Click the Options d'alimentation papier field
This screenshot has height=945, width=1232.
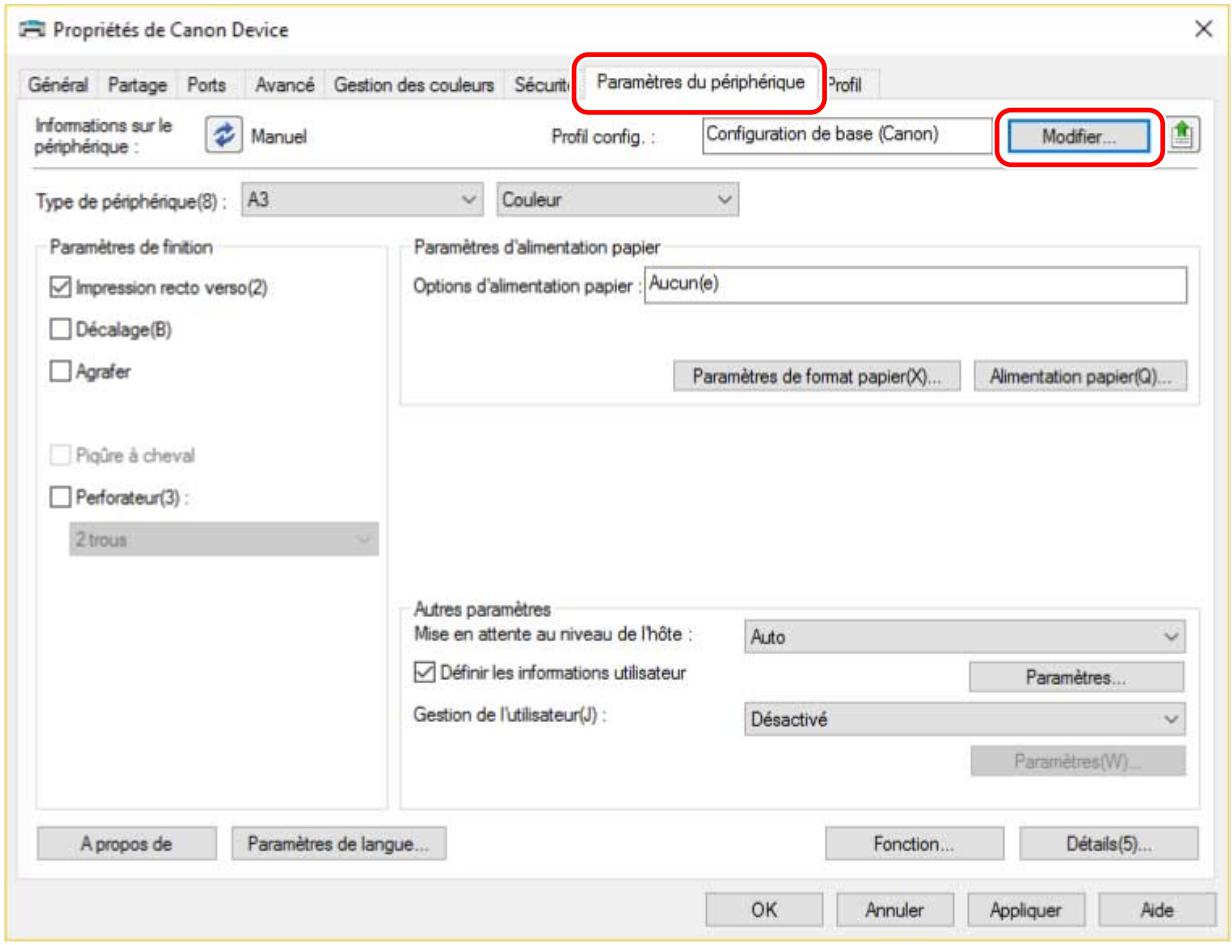point(915,285)
